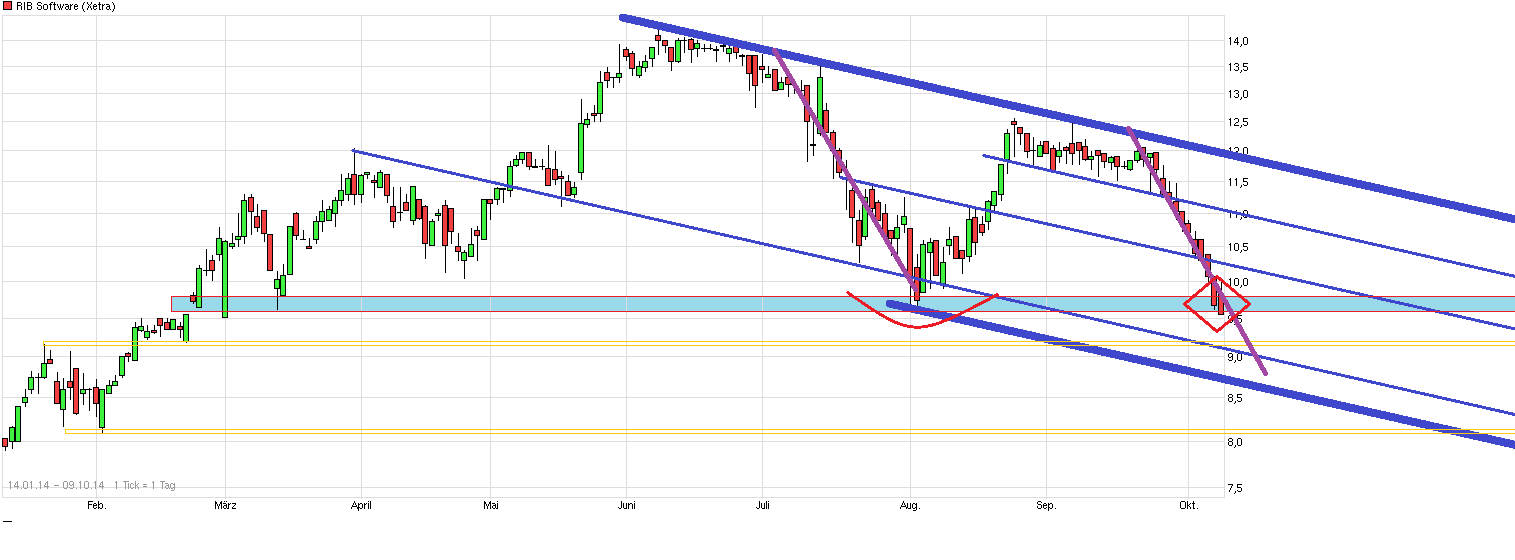Select the 'Sep.' month label
Viewport: 1515px width, 560px height.
pyautogui.click(x=1048, y=506)
